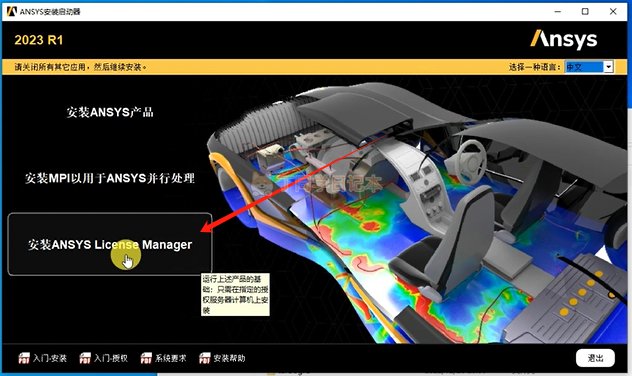Close the ANSYS installer window
Image resolution: width=632 pixels, height=376 pixels.
pos(613,11)
